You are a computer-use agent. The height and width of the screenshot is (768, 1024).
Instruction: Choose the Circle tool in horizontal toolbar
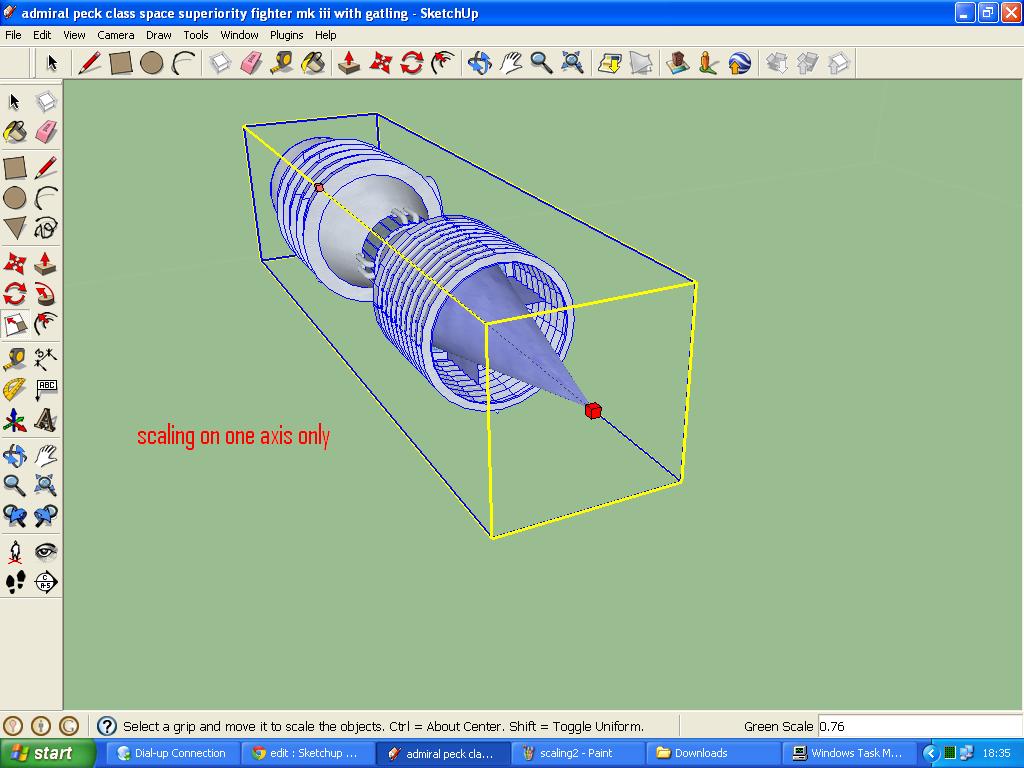pos(152,63)
